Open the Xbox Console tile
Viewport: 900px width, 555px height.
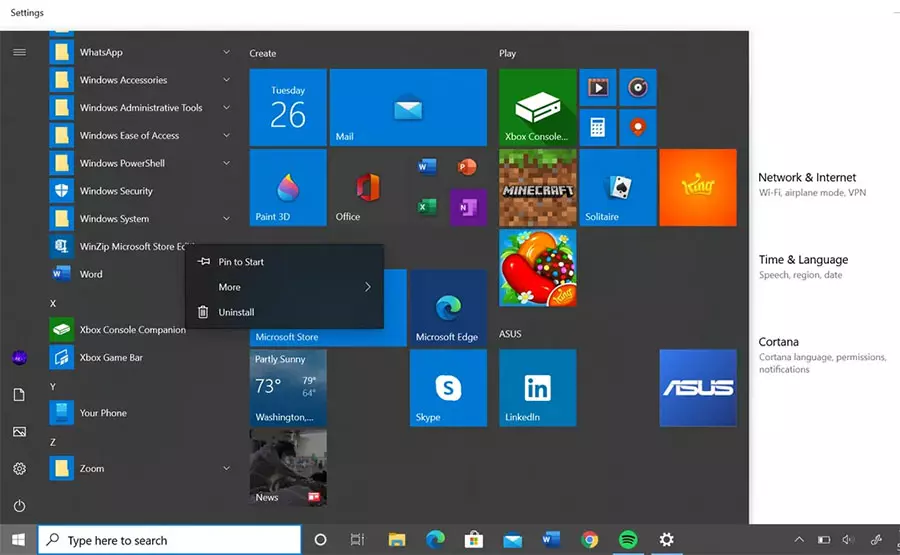pyautogui.click(x=537, y=107)
